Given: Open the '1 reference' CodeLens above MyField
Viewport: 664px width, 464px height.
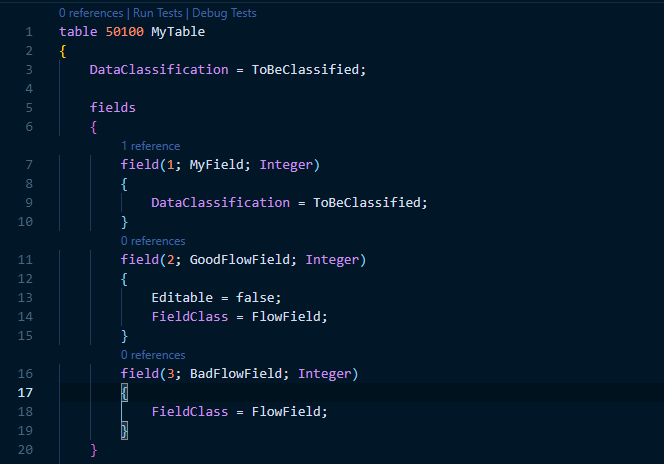Looking at the screenshot, I should tap(150, 146).
